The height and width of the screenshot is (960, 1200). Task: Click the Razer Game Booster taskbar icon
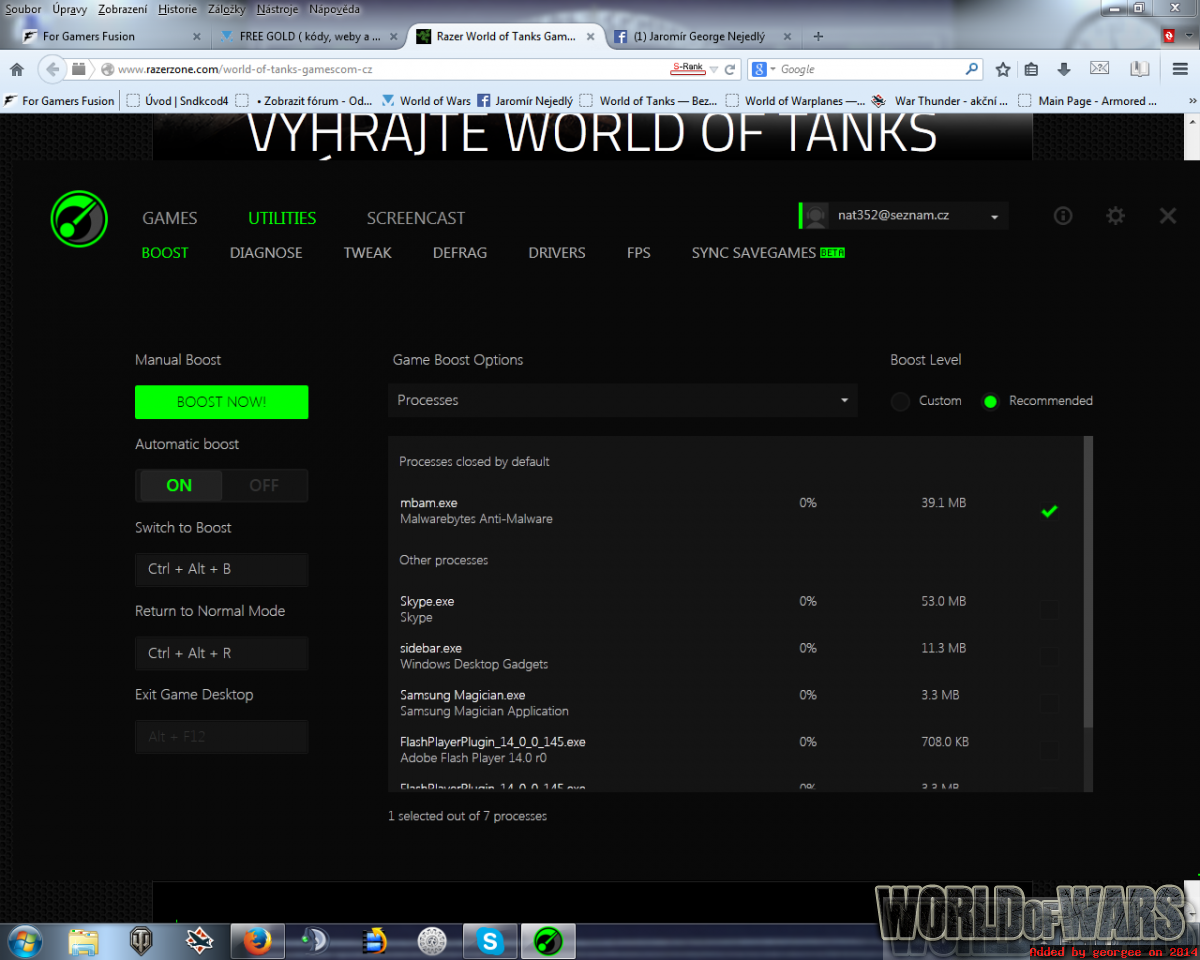pos(547,941)
